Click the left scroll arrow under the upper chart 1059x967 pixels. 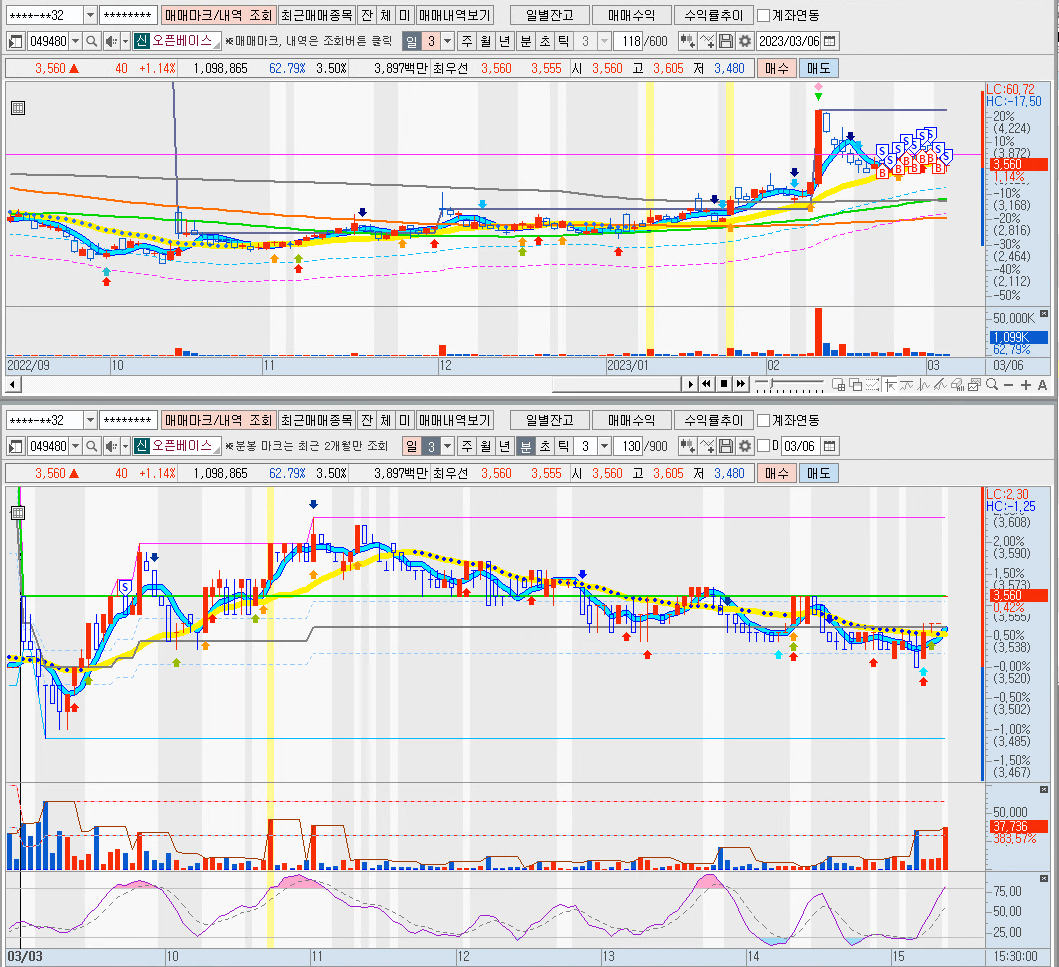click(13, 384)
